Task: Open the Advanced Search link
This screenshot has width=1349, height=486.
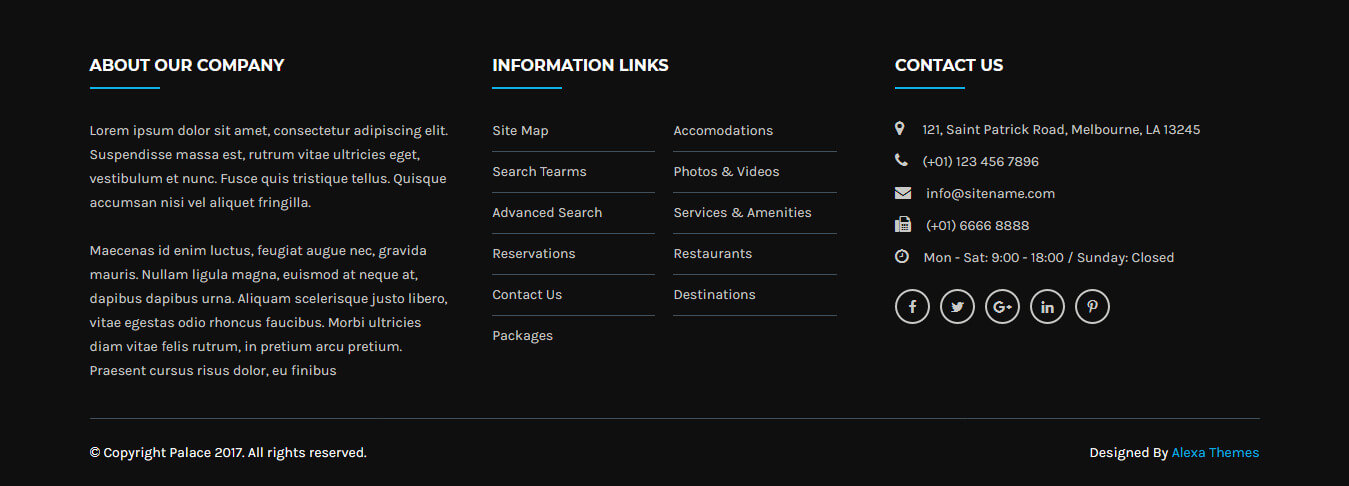Action: tap(547, 213)
